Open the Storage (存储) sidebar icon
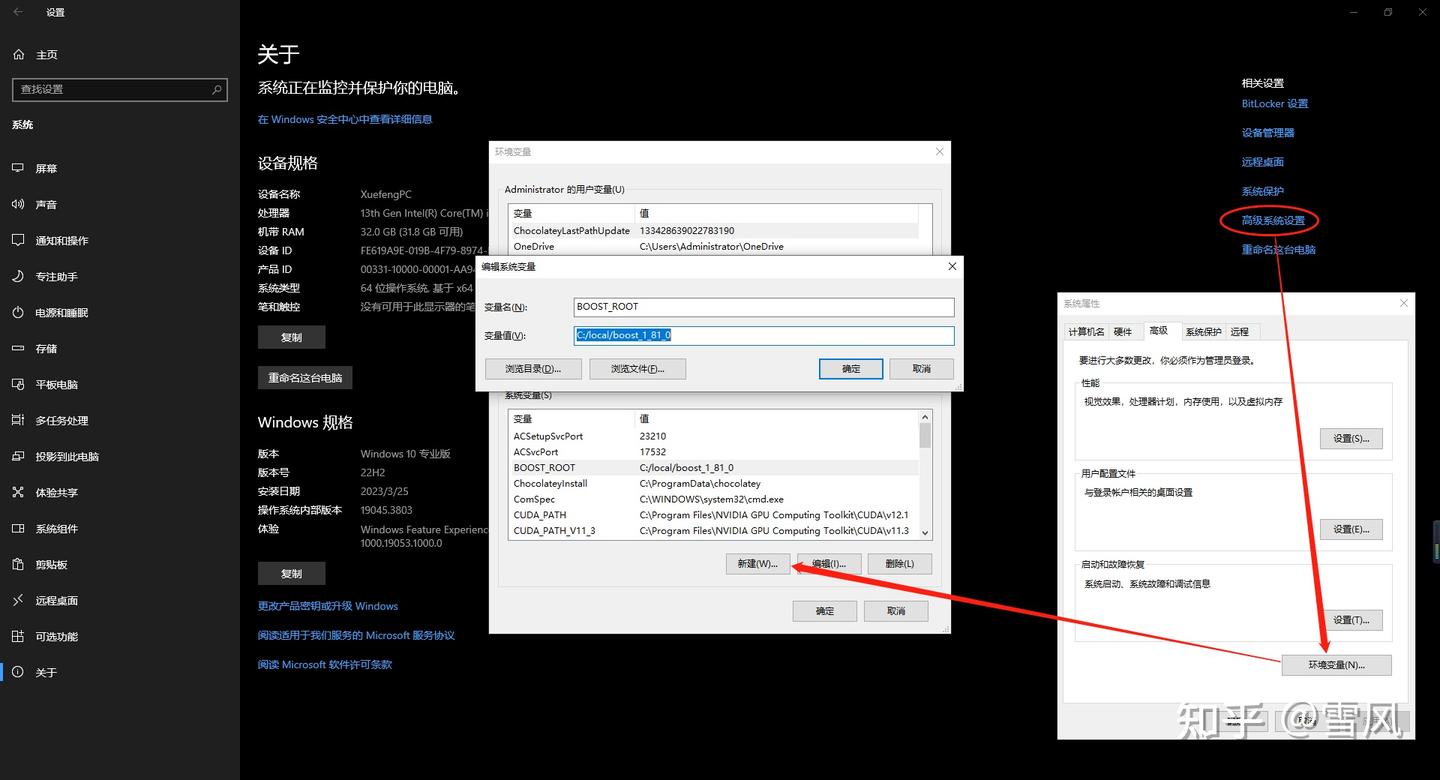The height and width of the screenshot is (780, 1440). [x=17, y=348]
